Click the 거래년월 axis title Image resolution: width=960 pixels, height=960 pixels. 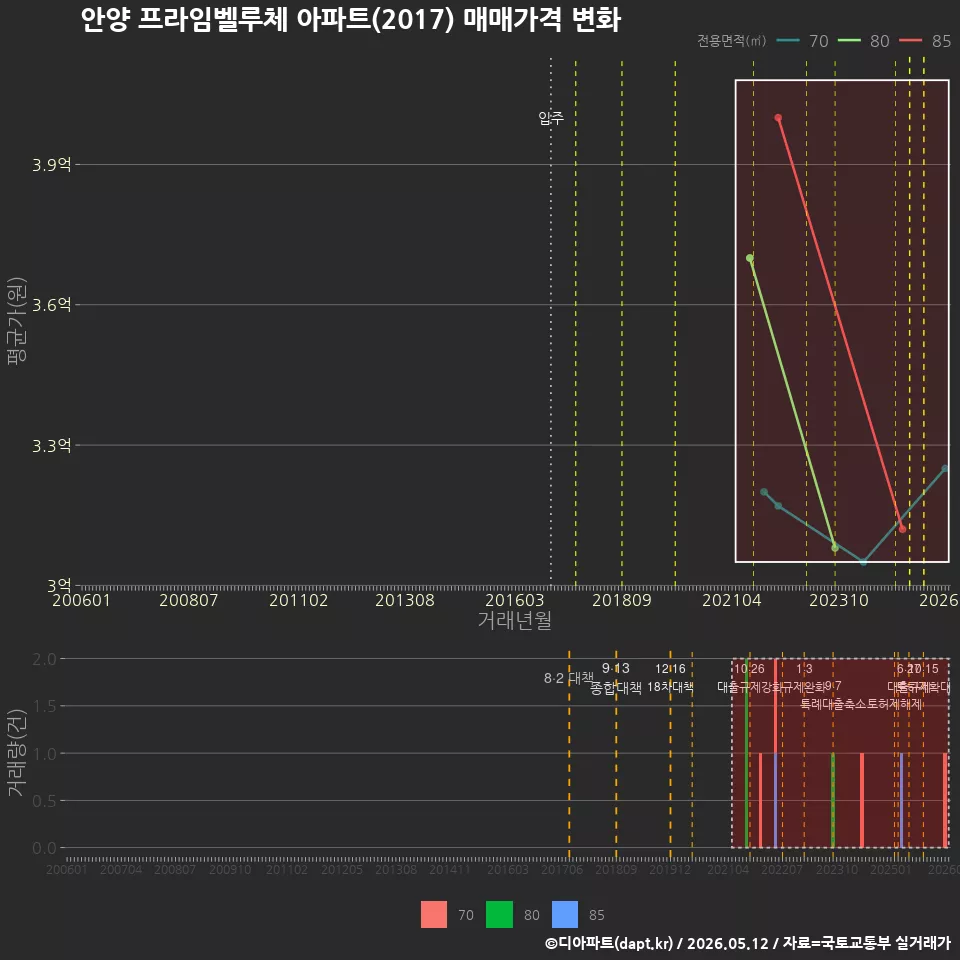coord(514,621)
